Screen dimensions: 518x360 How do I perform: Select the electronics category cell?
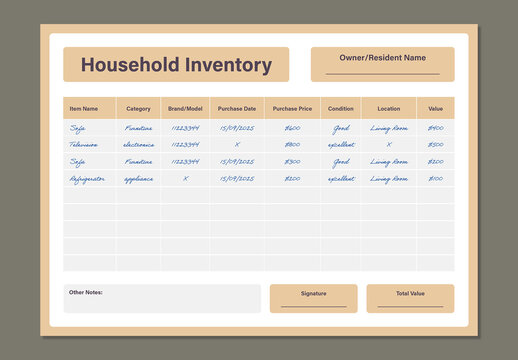coord(139,145)
